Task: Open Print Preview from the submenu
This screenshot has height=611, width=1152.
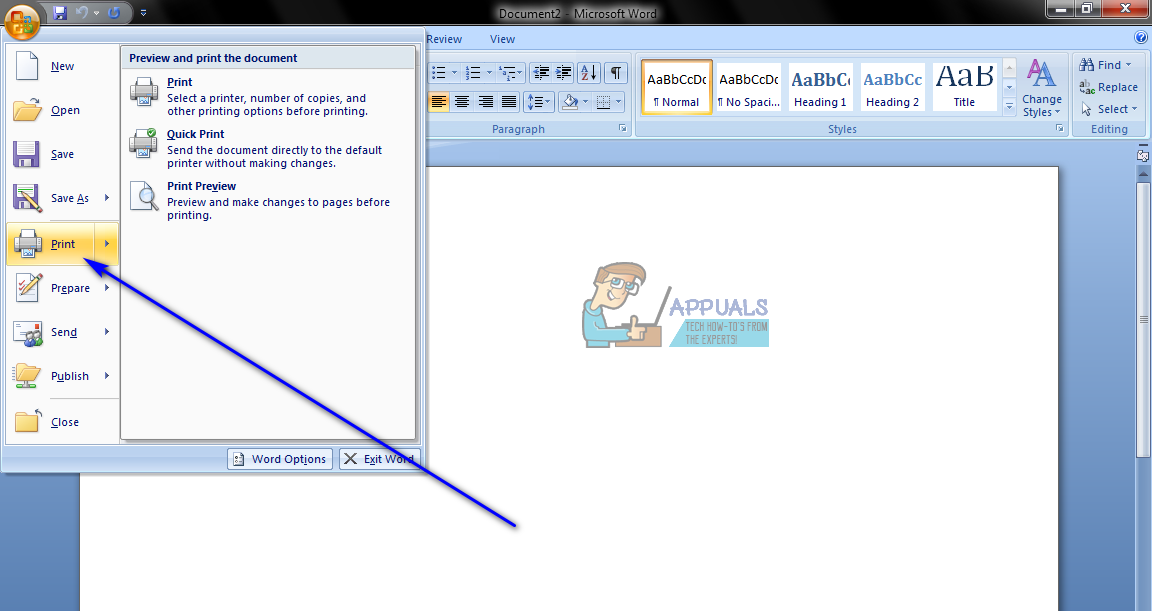Action: [x=268, y=200]
